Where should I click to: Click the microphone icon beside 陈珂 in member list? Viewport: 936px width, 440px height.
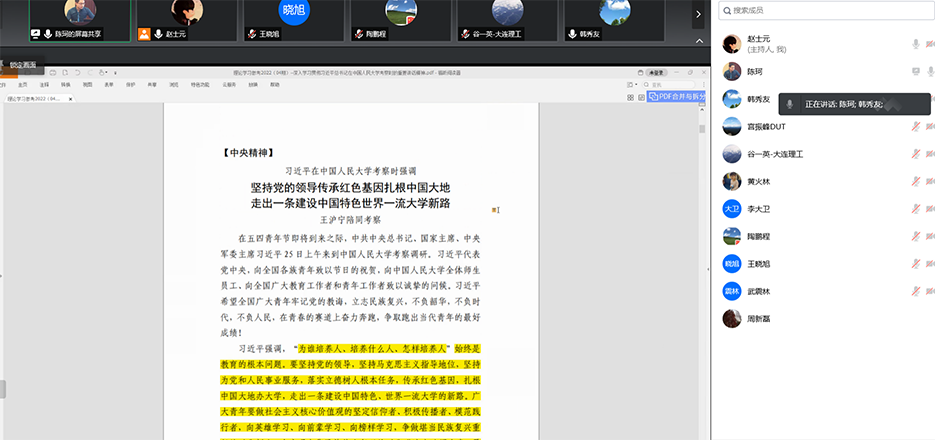pos(931,72)
